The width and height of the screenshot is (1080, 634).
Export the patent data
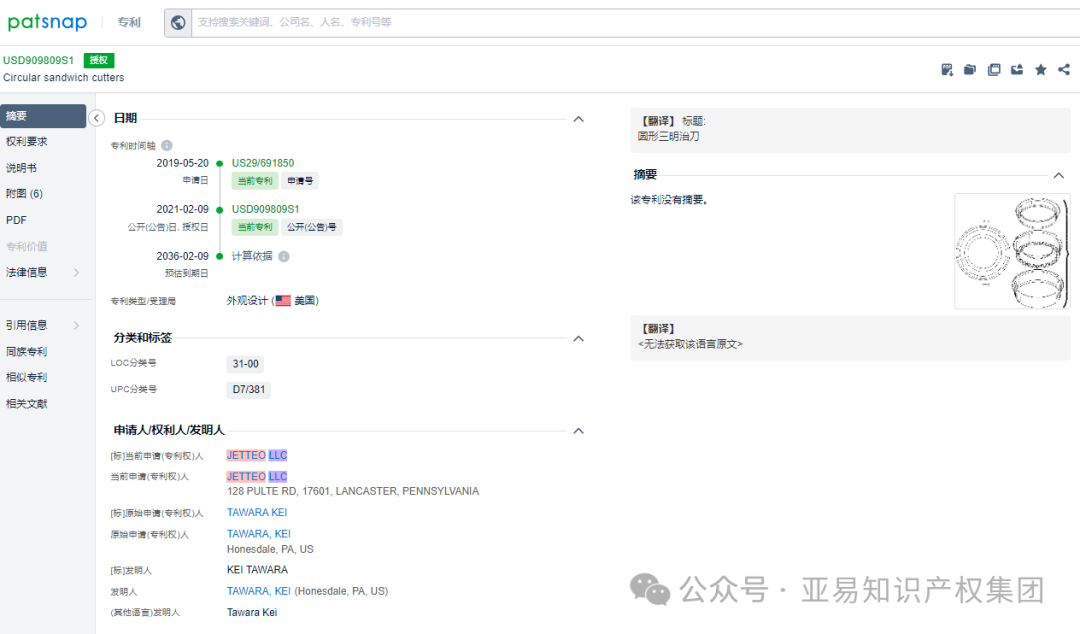point(1017,69)
